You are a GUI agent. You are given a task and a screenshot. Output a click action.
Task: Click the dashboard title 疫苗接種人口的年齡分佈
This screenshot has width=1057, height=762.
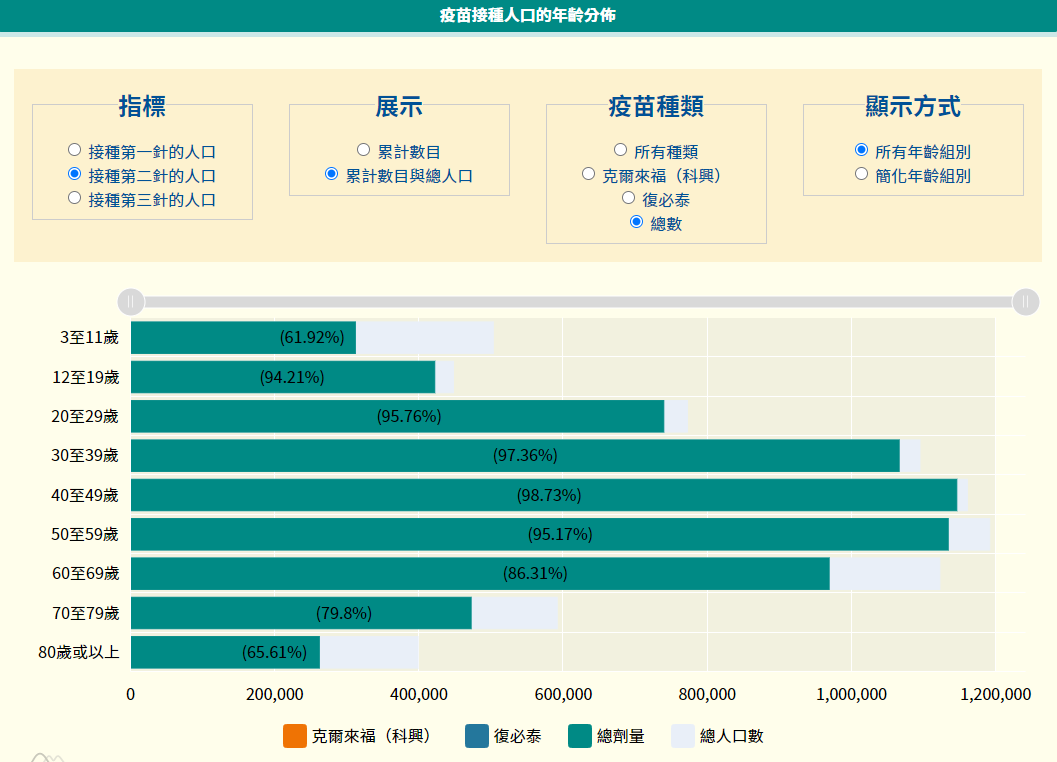(528, 16)
